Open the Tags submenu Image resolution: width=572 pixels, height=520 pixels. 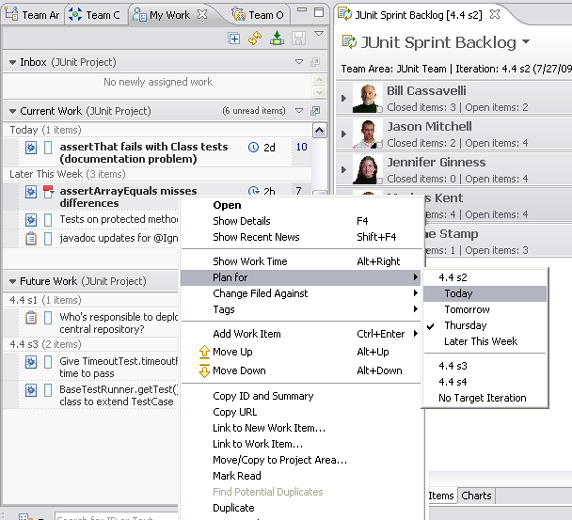[x=302, y=309]
